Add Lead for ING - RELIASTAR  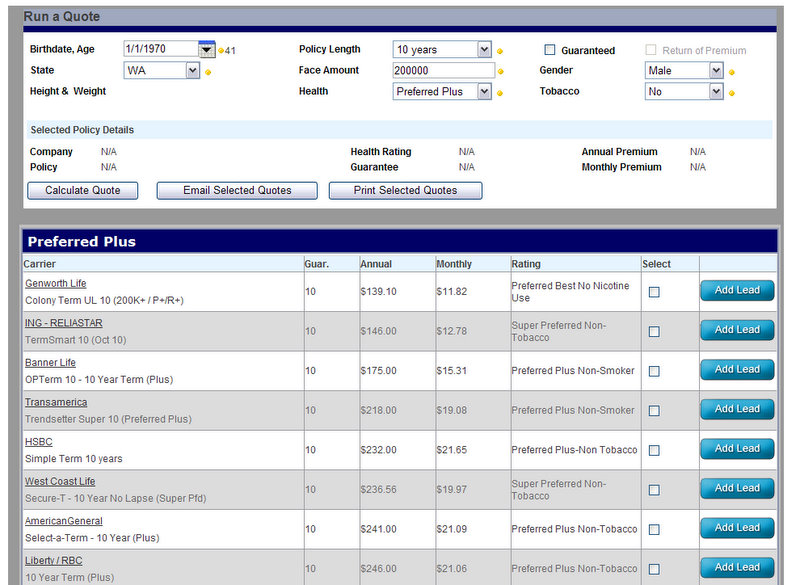(x=737, y=330)
